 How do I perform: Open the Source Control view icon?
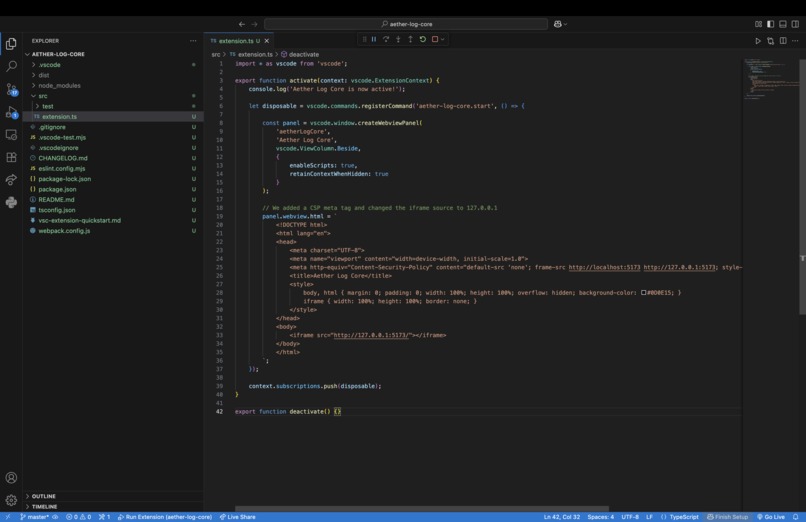click(x=11, y=89)
